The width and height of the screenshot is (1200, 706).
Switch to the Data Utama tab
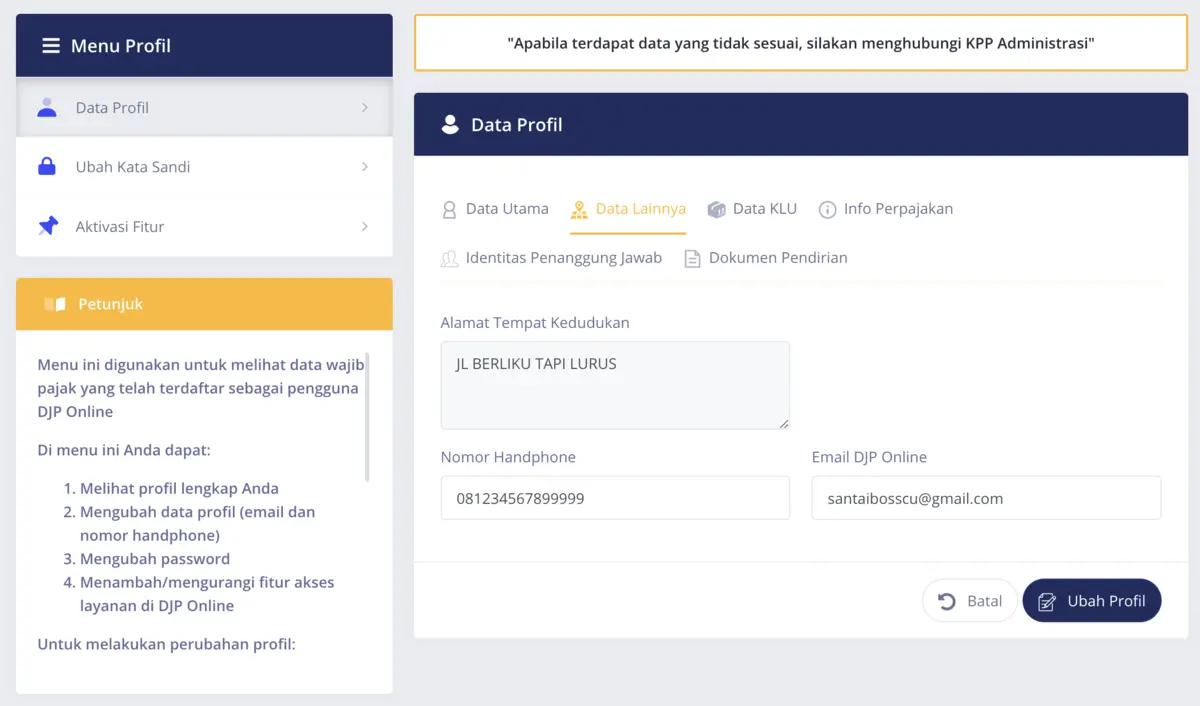click(x=506, y=209)
